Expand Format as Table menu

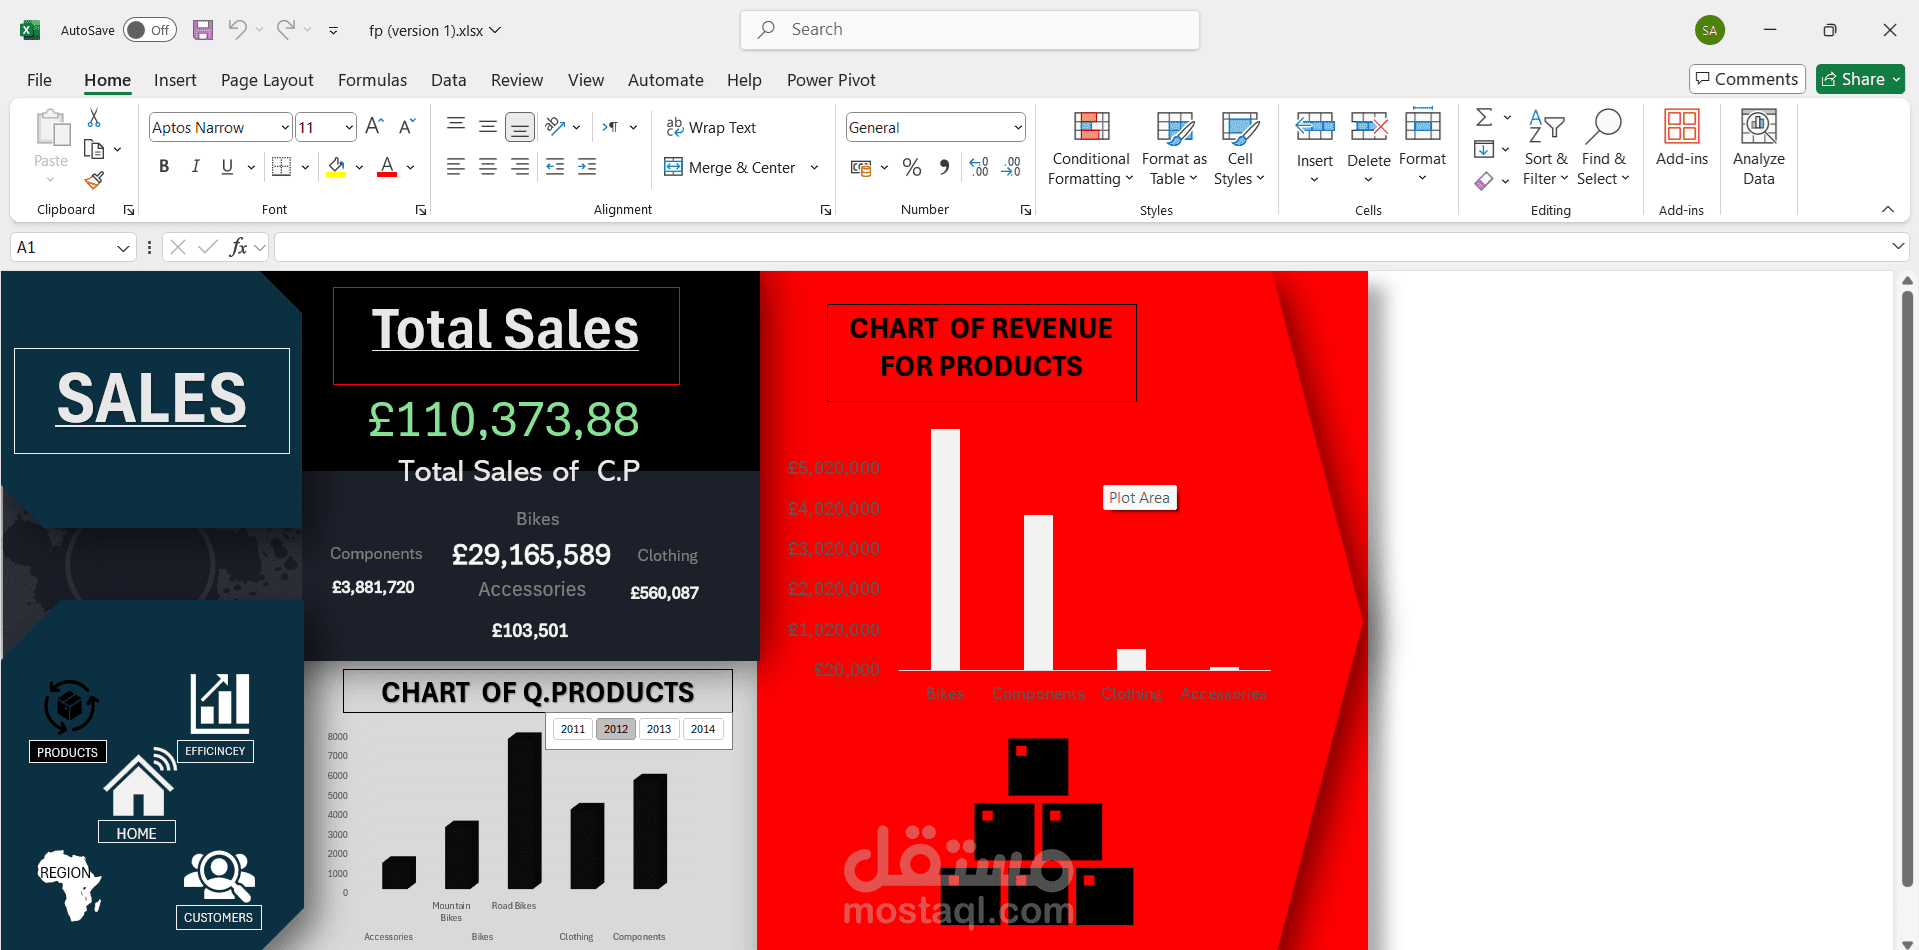tap(1174, 147)
